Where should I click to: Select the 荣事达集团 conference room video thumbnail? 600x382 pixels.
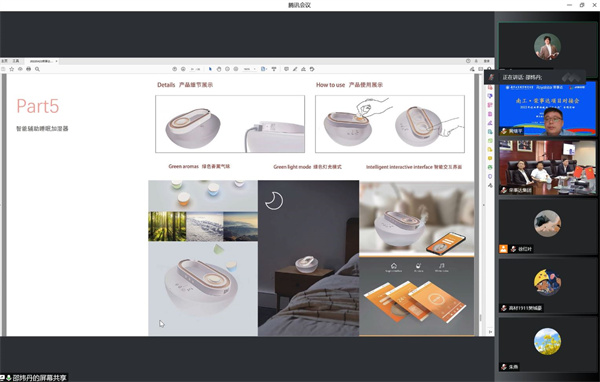pos(547,167)
